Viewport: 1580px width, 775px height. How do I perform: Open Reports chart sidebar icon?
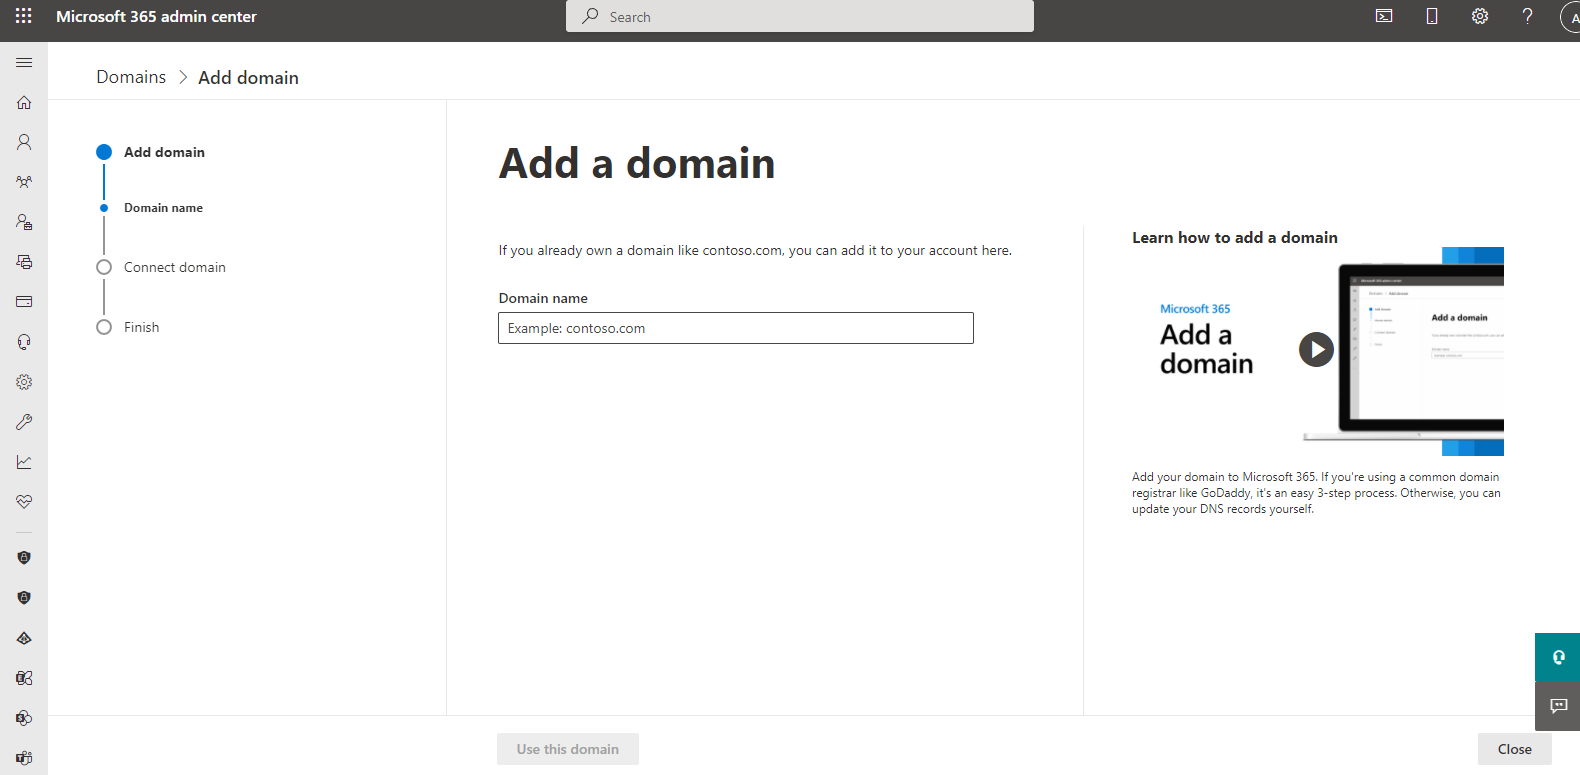coord(24,462)
